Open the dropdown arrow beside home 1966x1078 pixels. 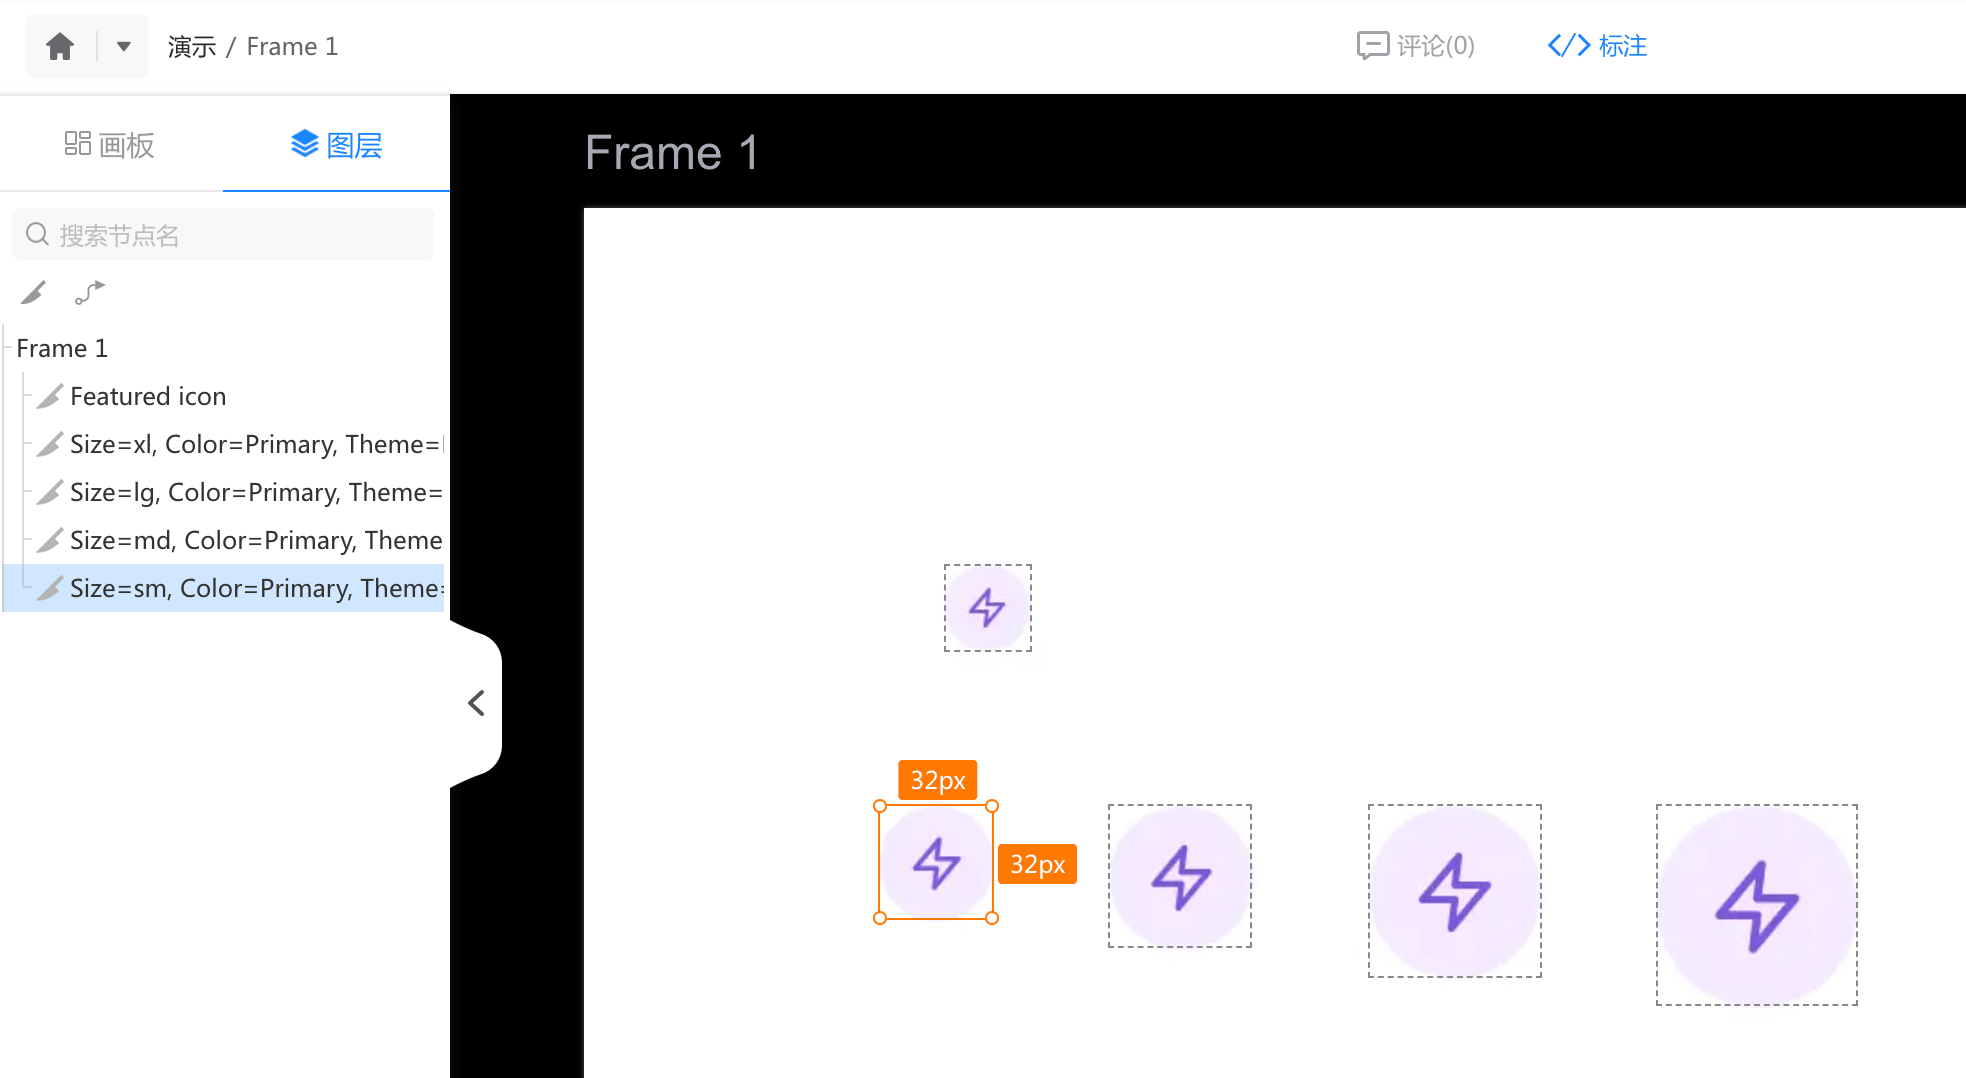point(124,46)
